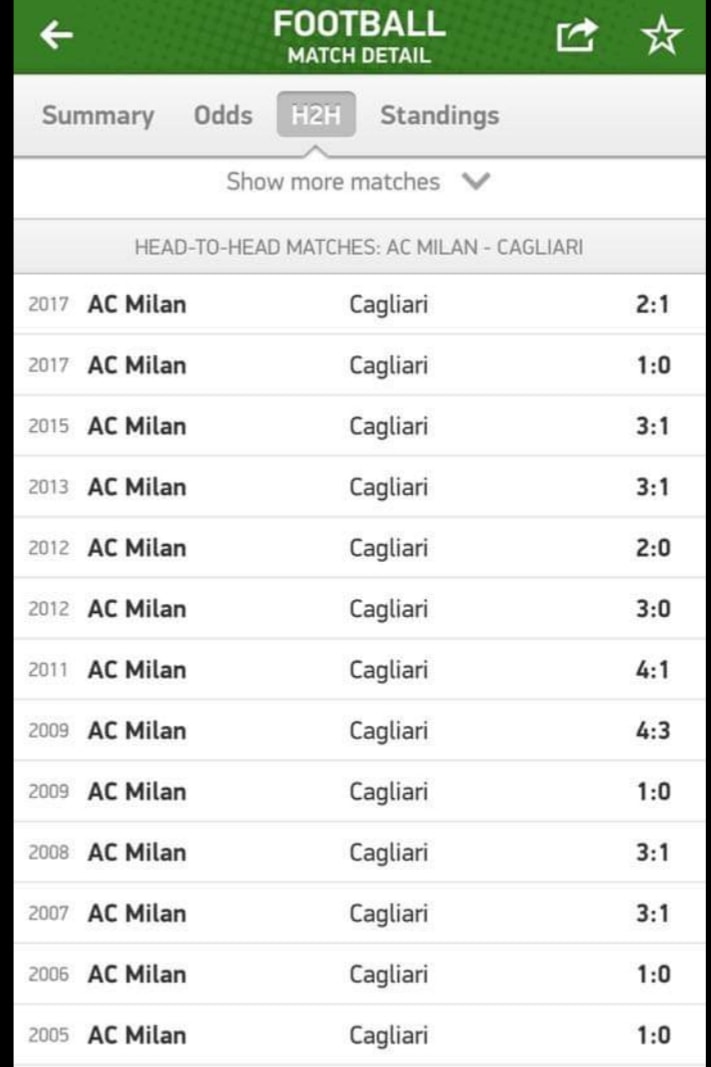
Task: Select the 2012 match ending 2:0
Action: coord(359,548)
